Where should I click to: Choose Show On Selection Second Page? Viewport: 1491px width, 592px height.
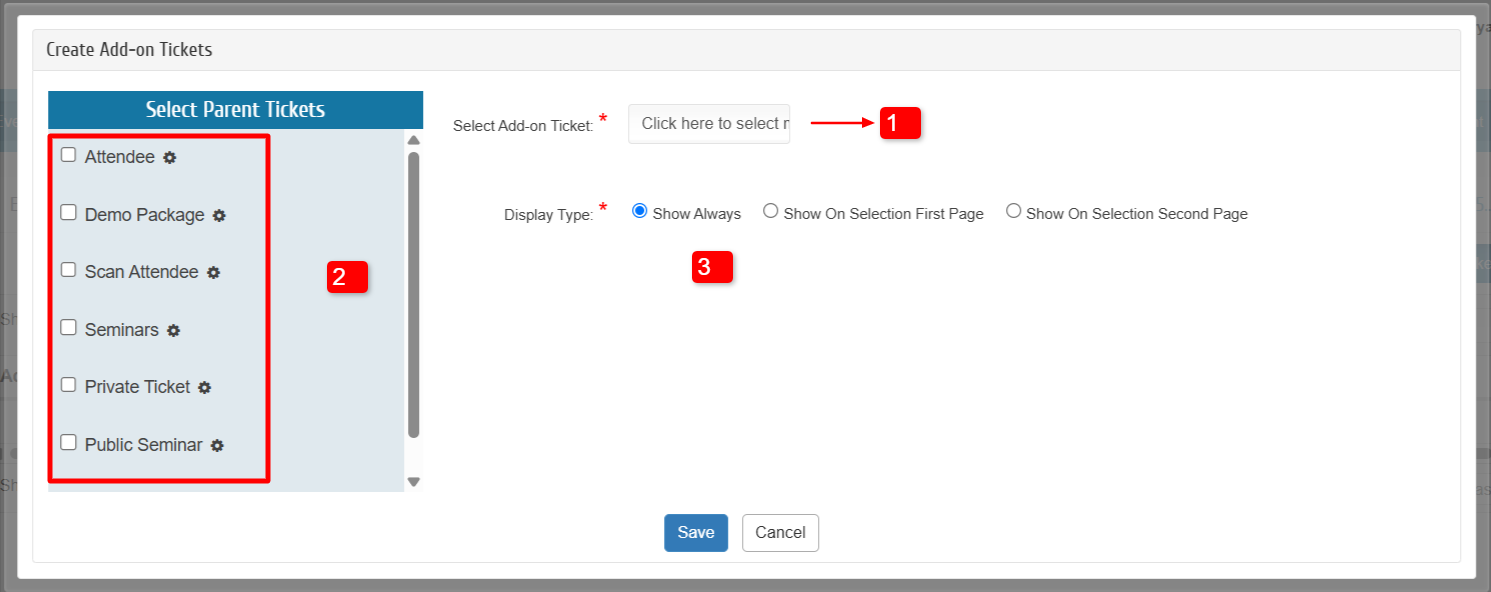pos(1013,211)
